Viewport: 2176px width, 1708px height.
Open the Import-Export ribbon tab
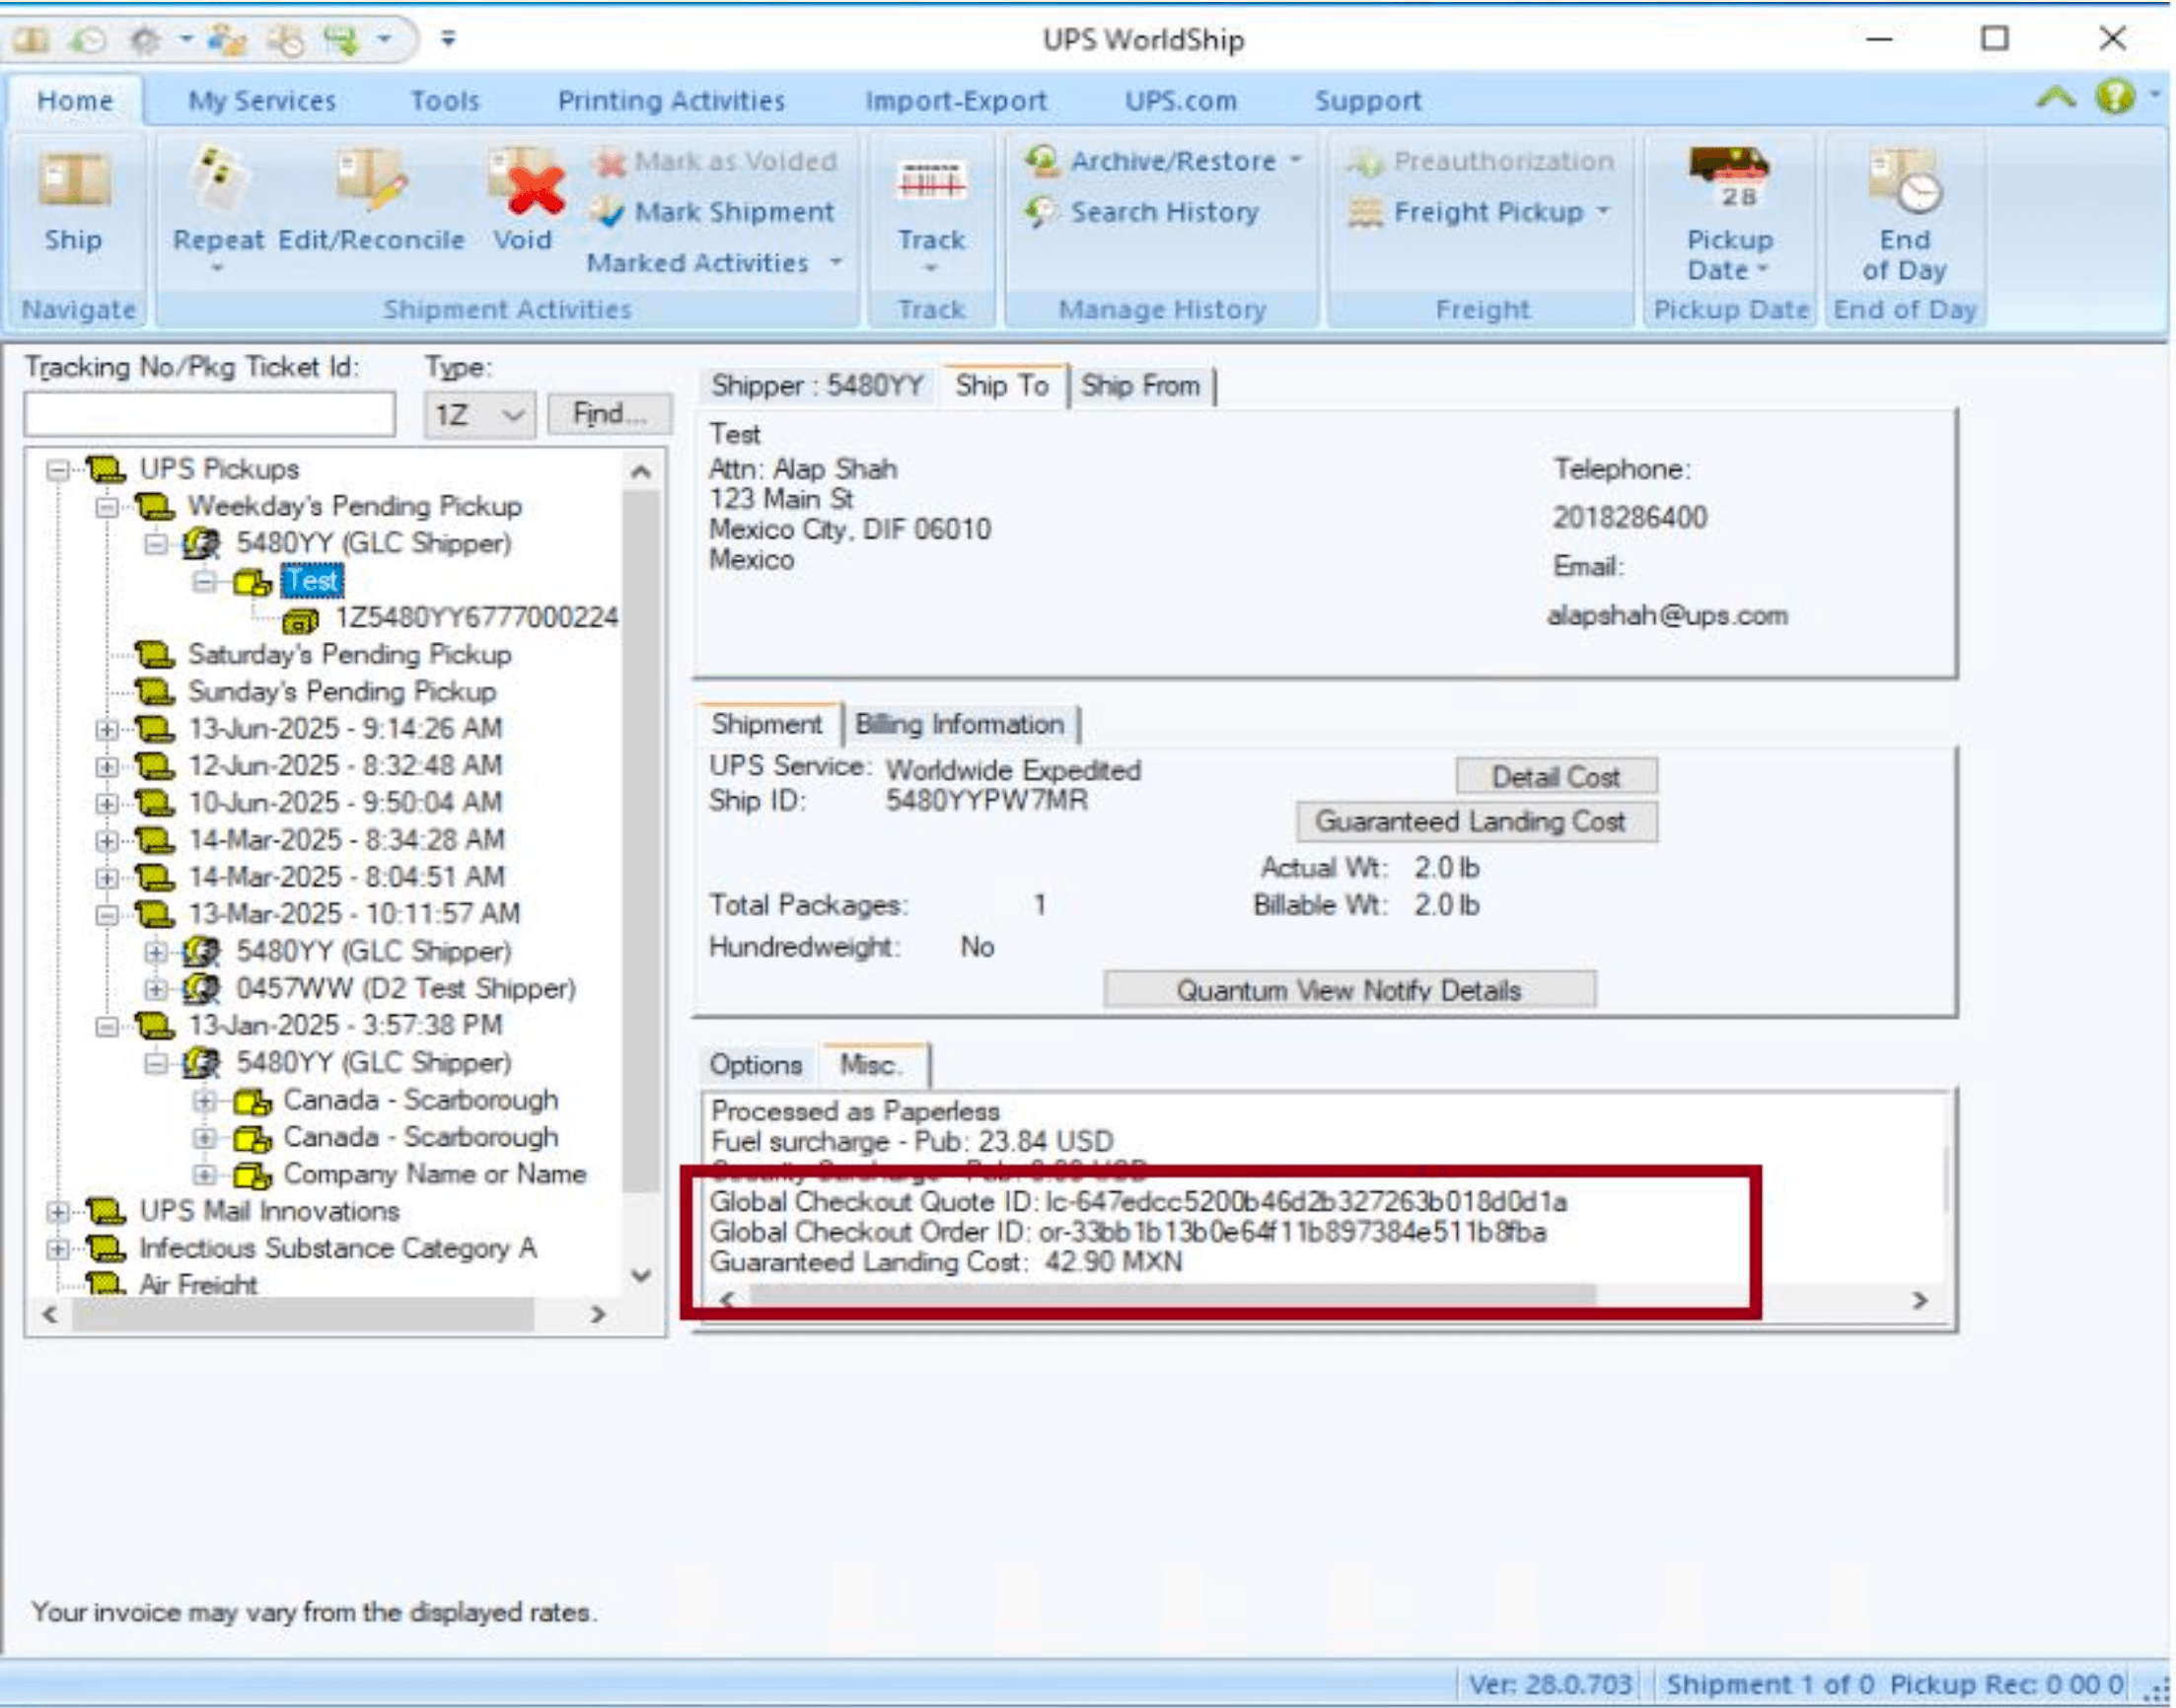coord(956,101)
